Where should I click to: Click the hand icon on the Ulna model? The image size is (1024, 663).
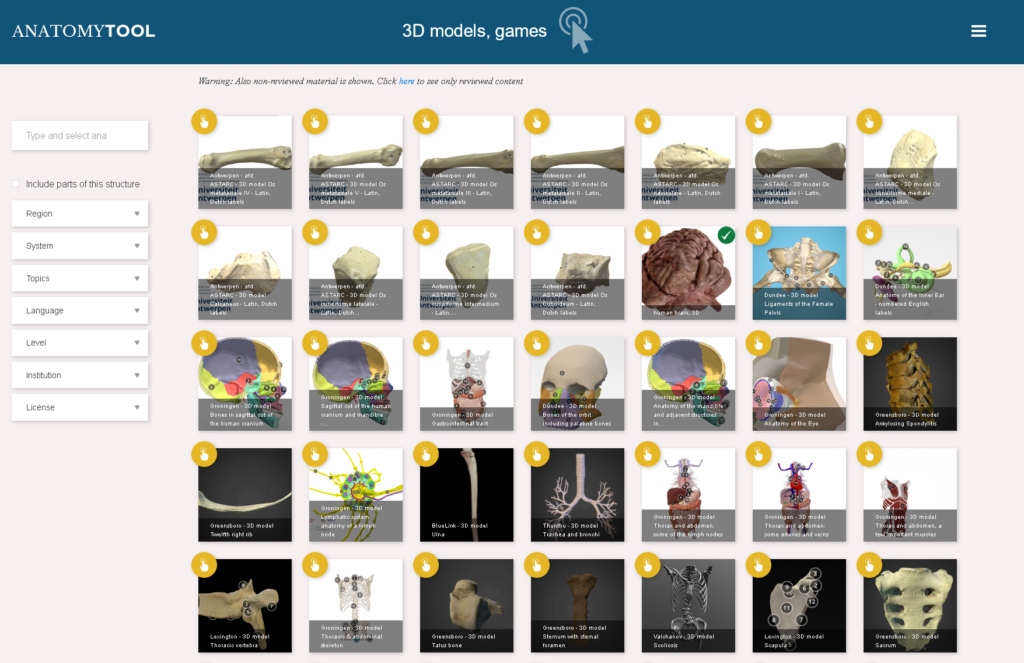click(x=425, y=455)
